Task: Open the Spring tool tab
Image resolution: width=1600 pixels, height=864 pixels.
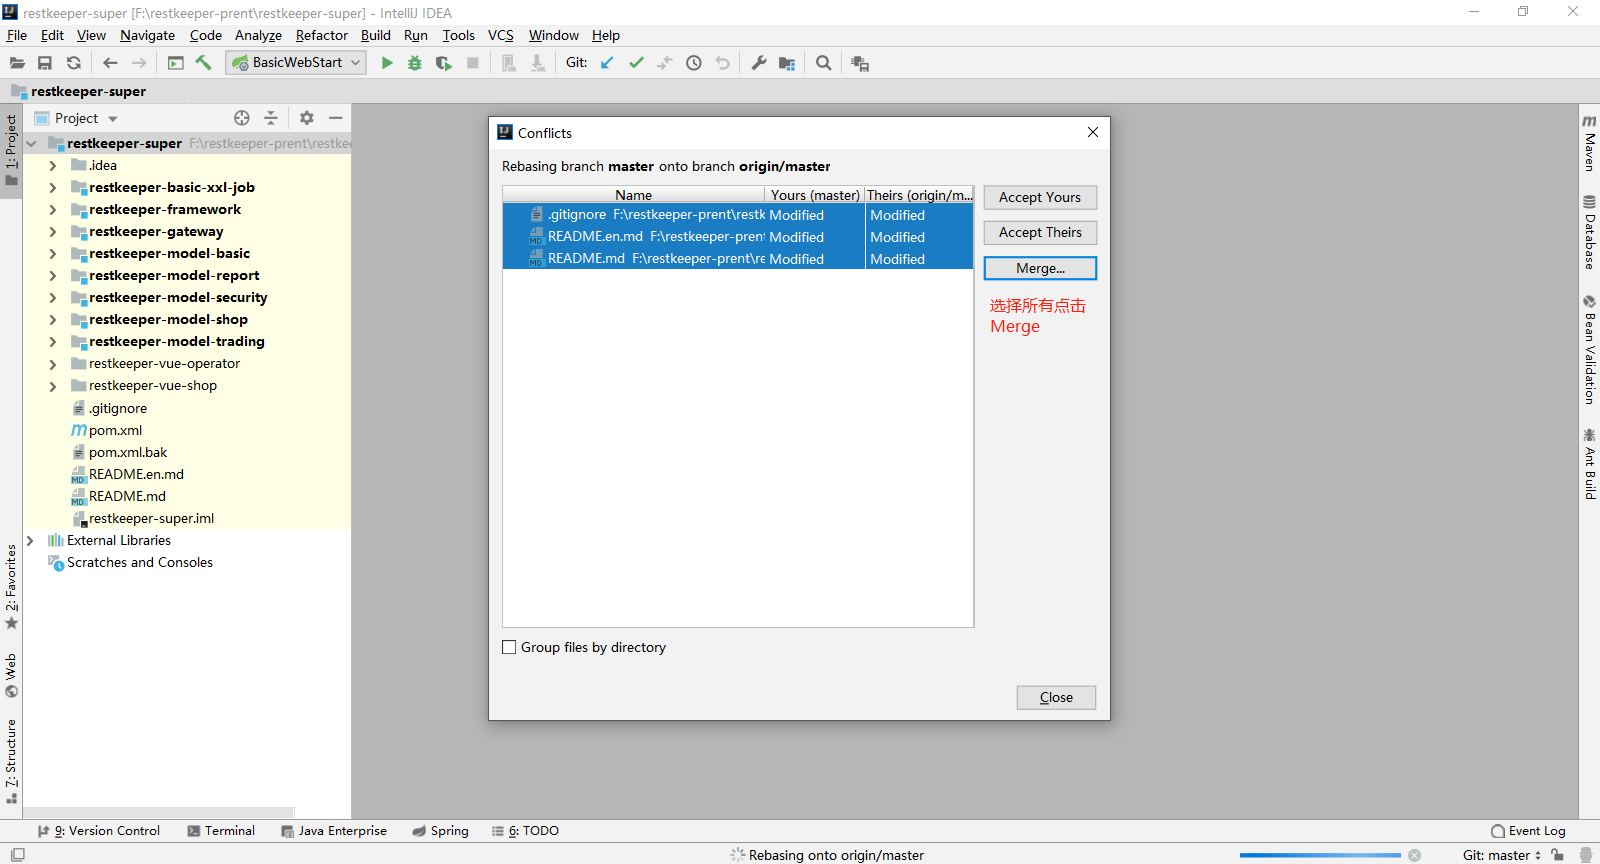Action: pyautogui.click(x=440, y=831)
